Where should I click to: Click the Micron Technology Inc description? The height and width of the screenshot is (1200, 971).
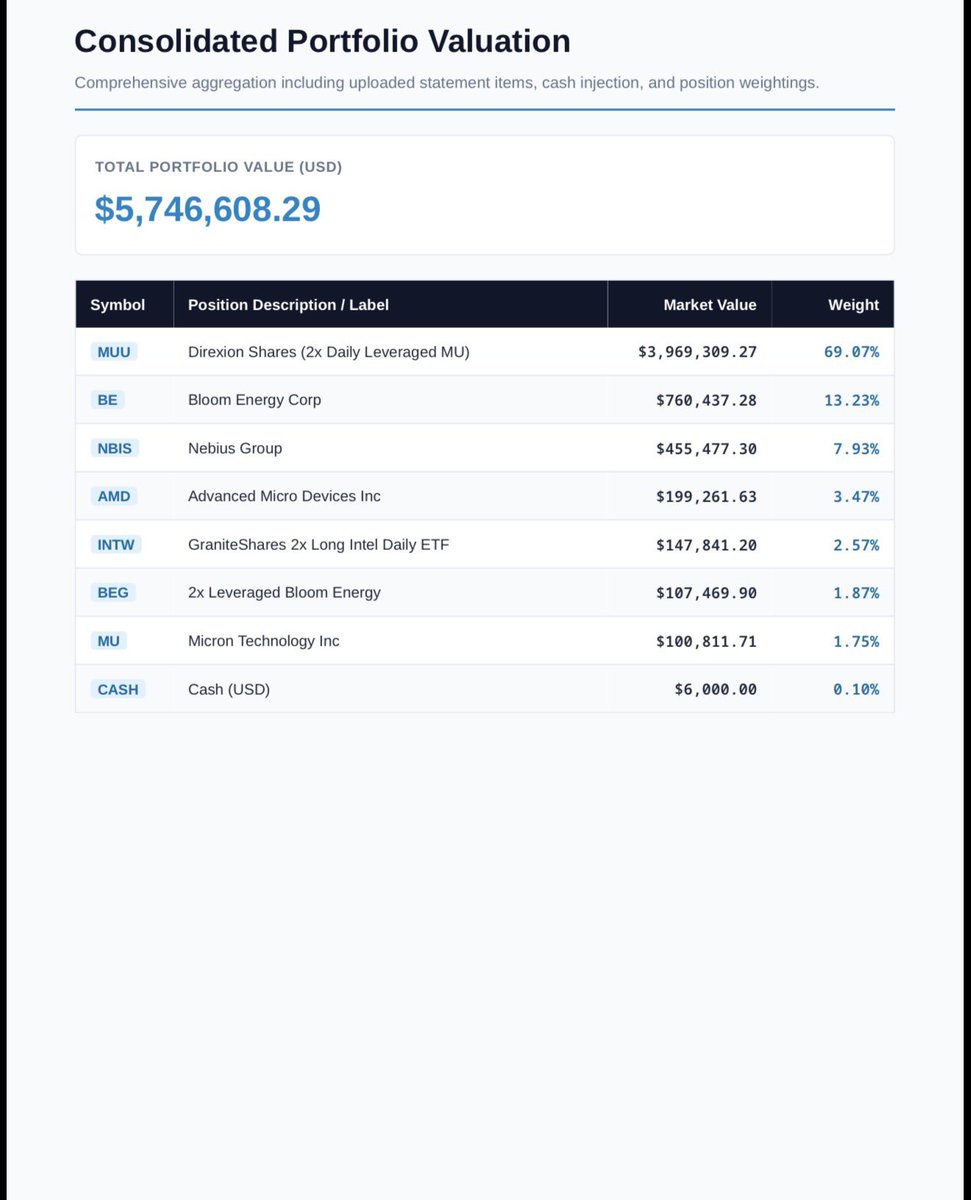tap(264, 640)
